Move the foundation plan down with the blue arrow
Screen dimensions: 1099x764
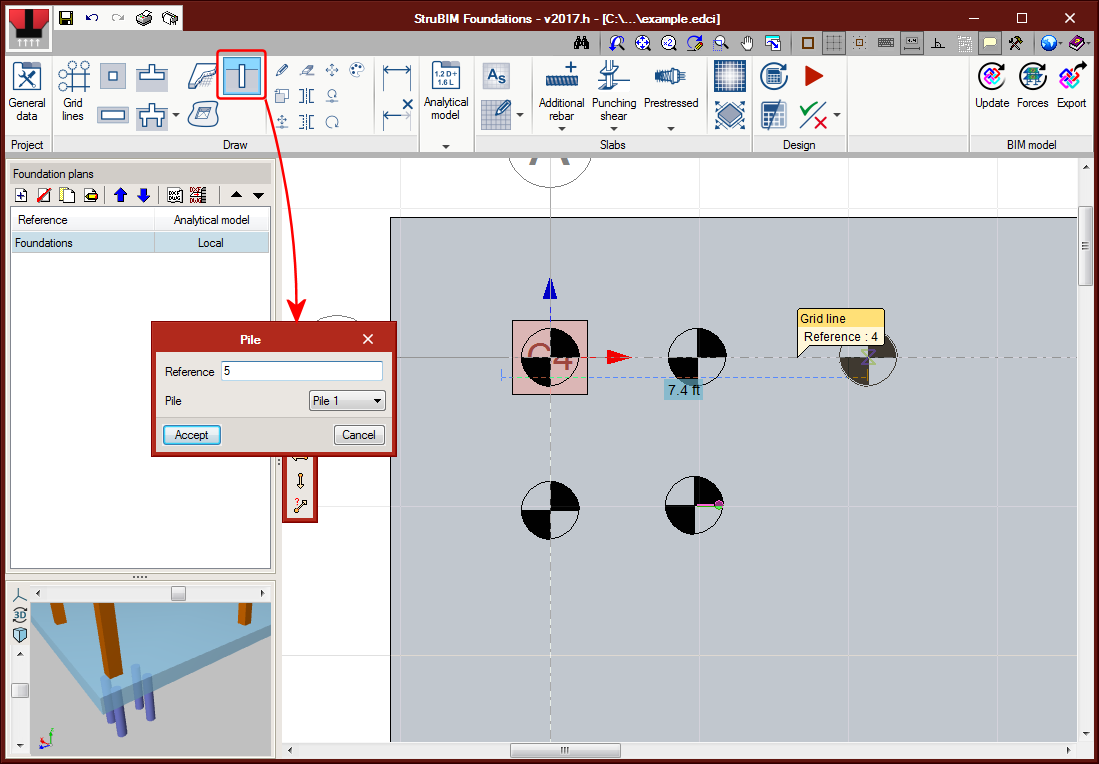point(143,195)
